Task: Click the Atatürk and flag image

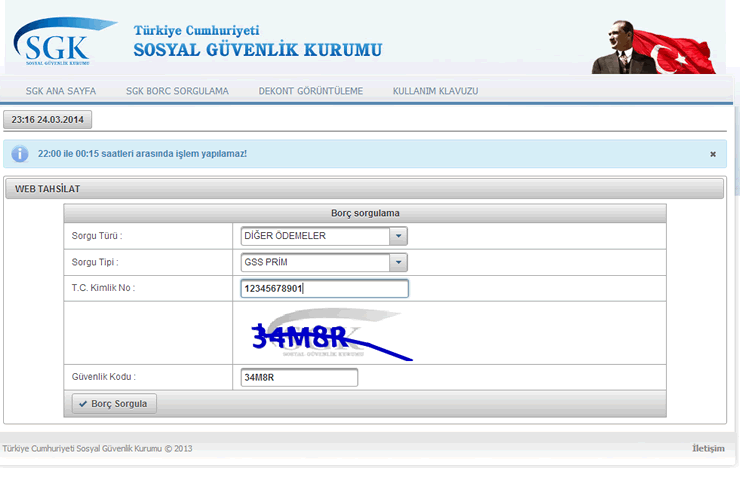Action: click(657, 46)
